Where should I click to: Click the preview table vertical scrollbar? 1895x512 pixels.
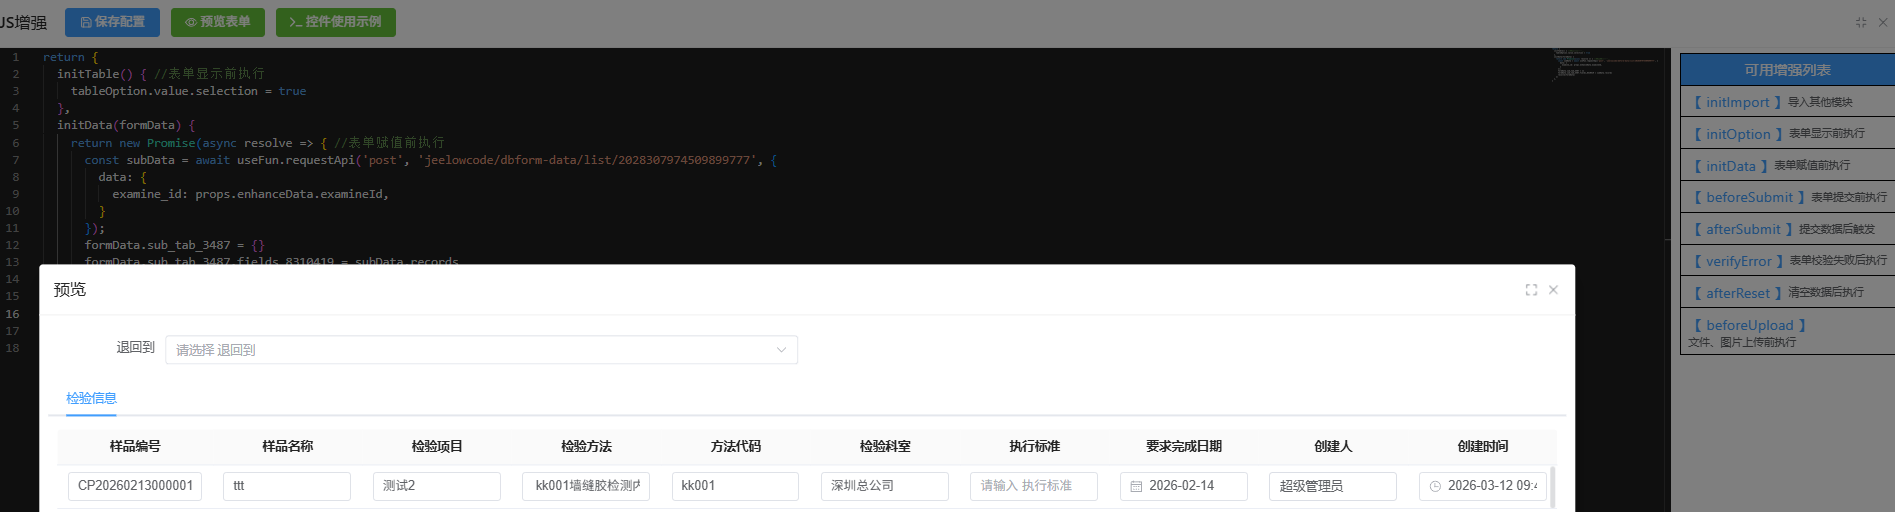1552,488
